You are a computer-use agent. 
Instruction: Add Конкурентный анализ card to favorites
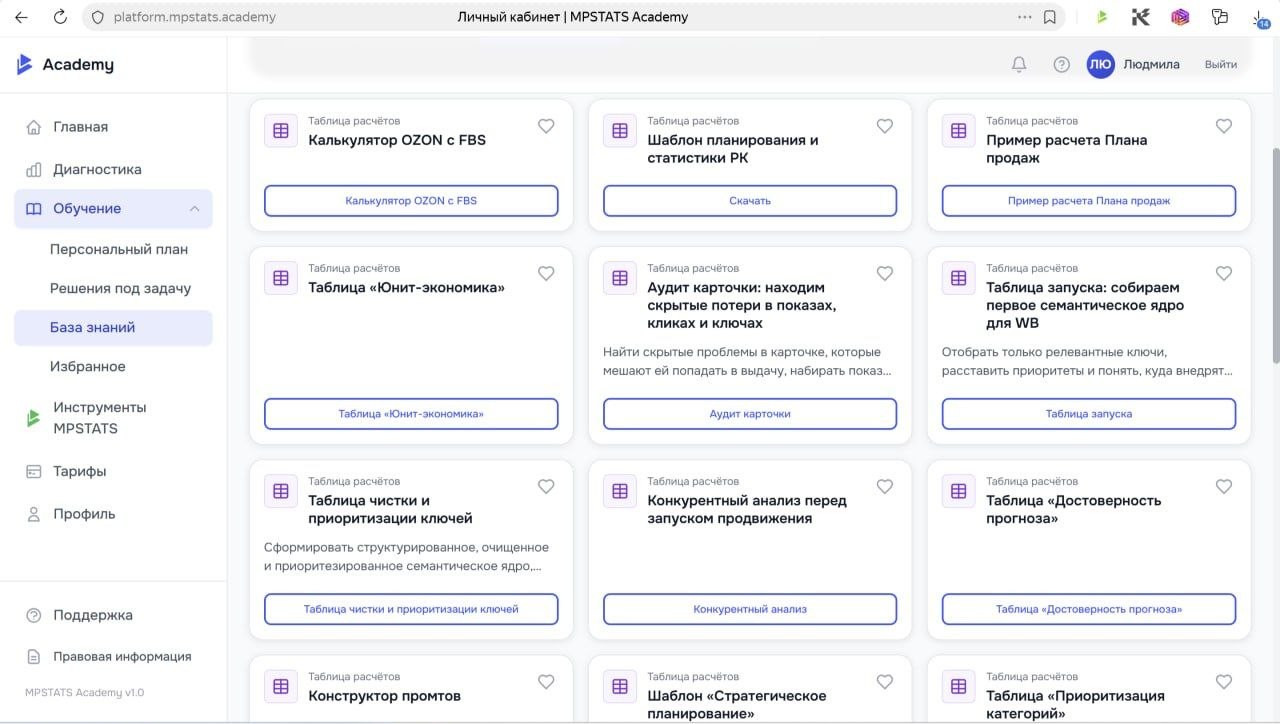tap(885, 486)
